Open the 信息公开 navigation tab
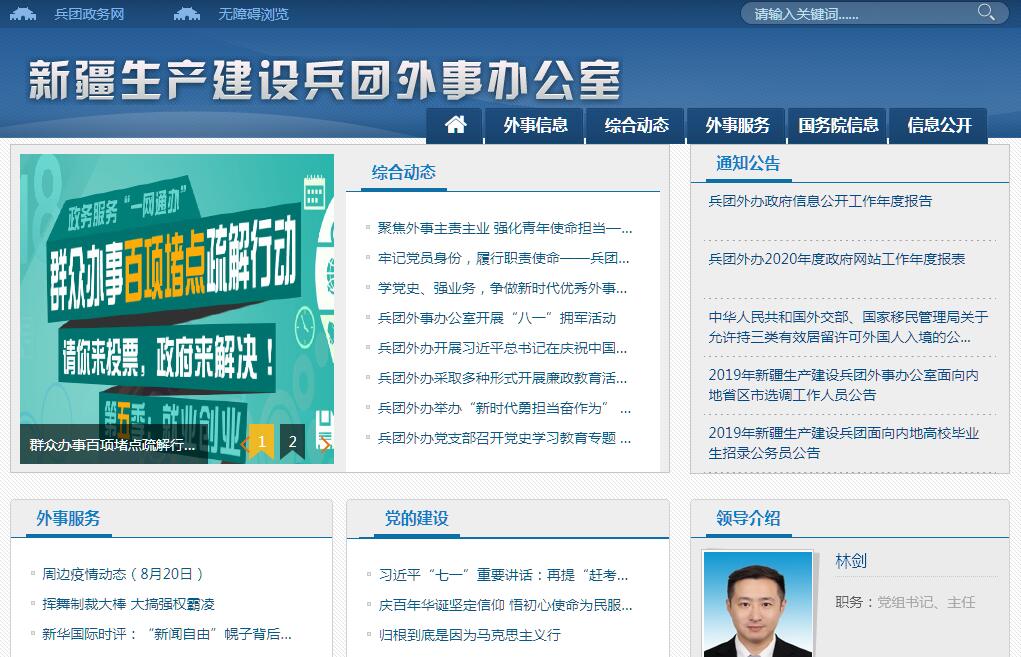This screenshot has width=1021, height=657. click(x=938, y=125)
